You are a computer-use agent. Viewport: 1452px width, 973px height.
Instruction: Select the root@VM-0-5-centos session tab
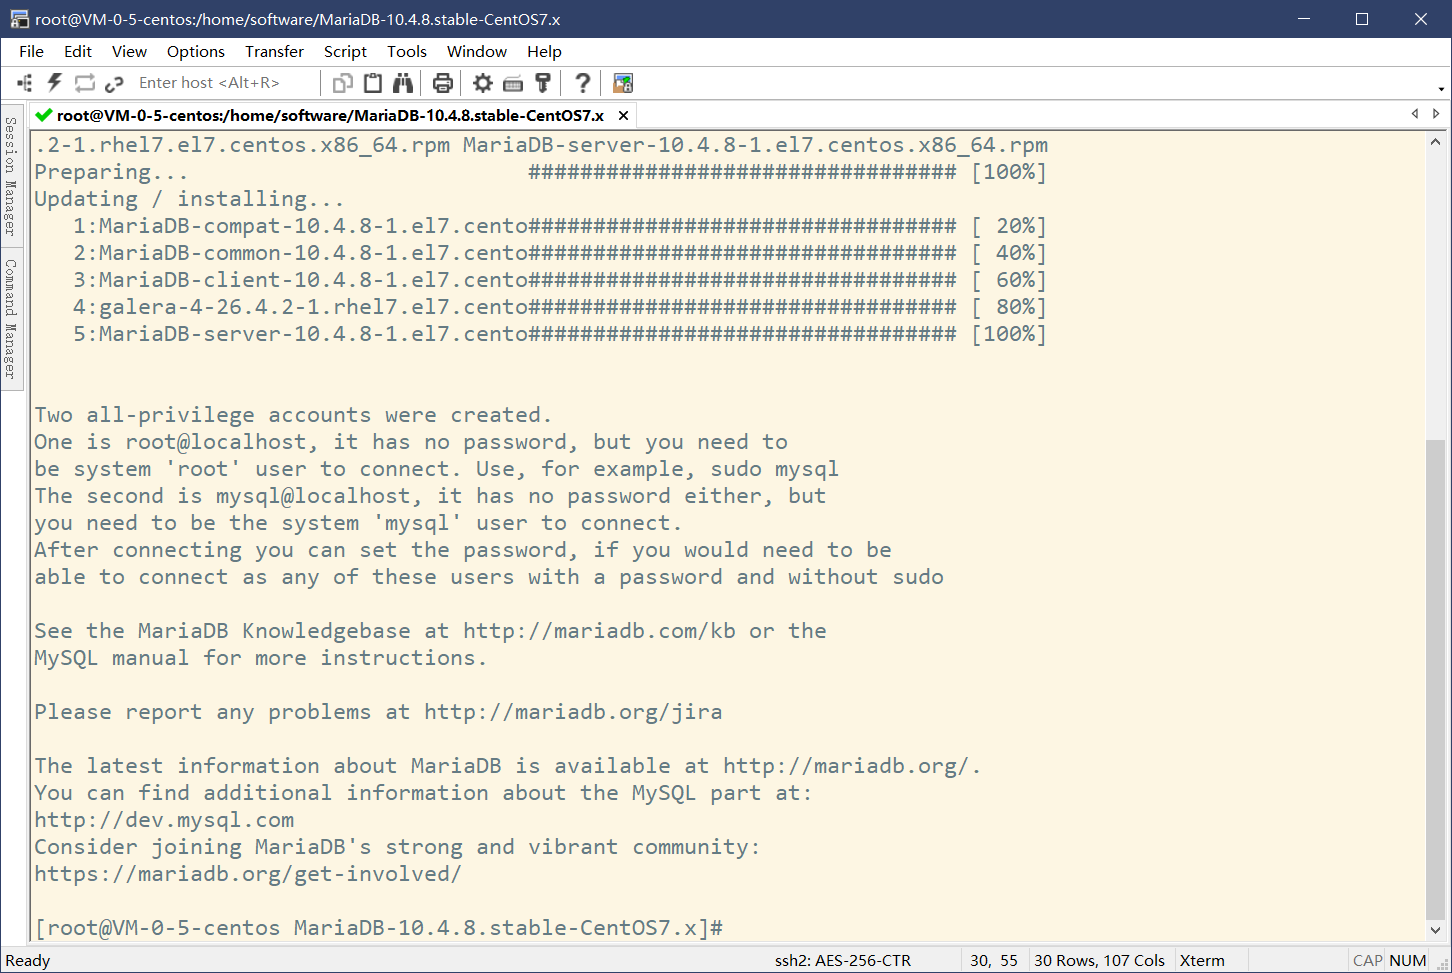(x=333, y=115)
